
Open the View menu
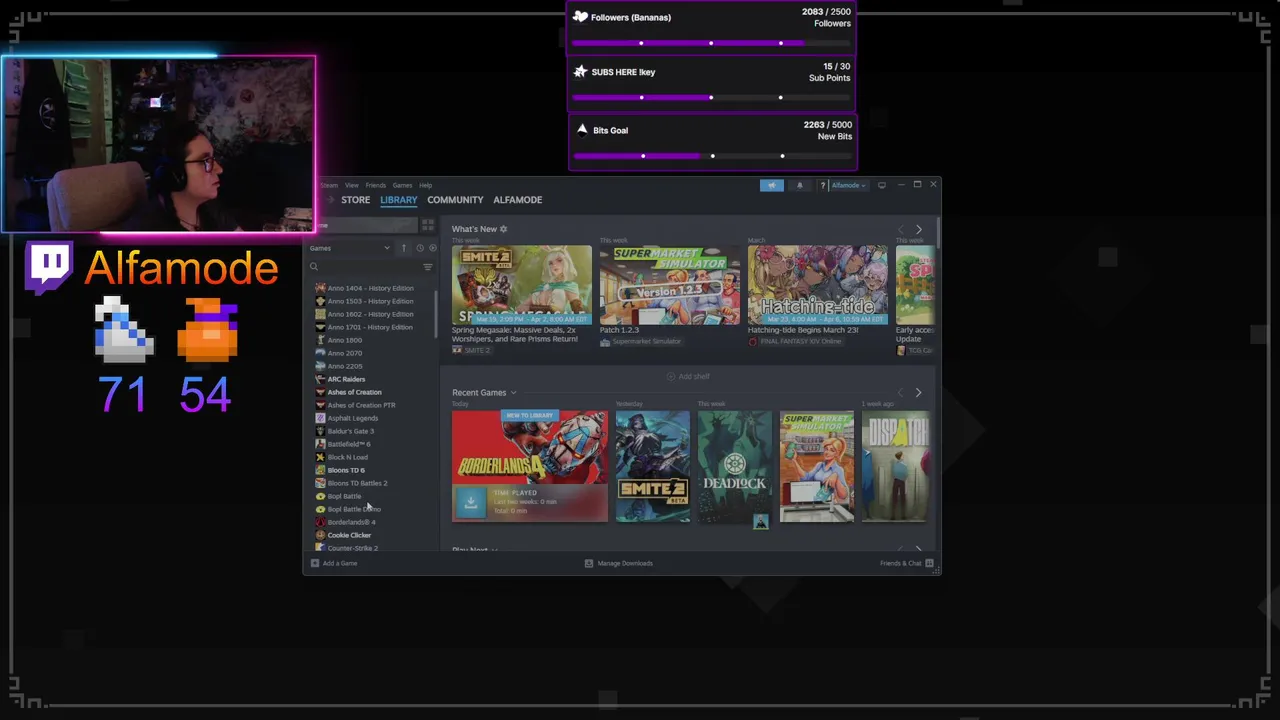click(352, 185)
